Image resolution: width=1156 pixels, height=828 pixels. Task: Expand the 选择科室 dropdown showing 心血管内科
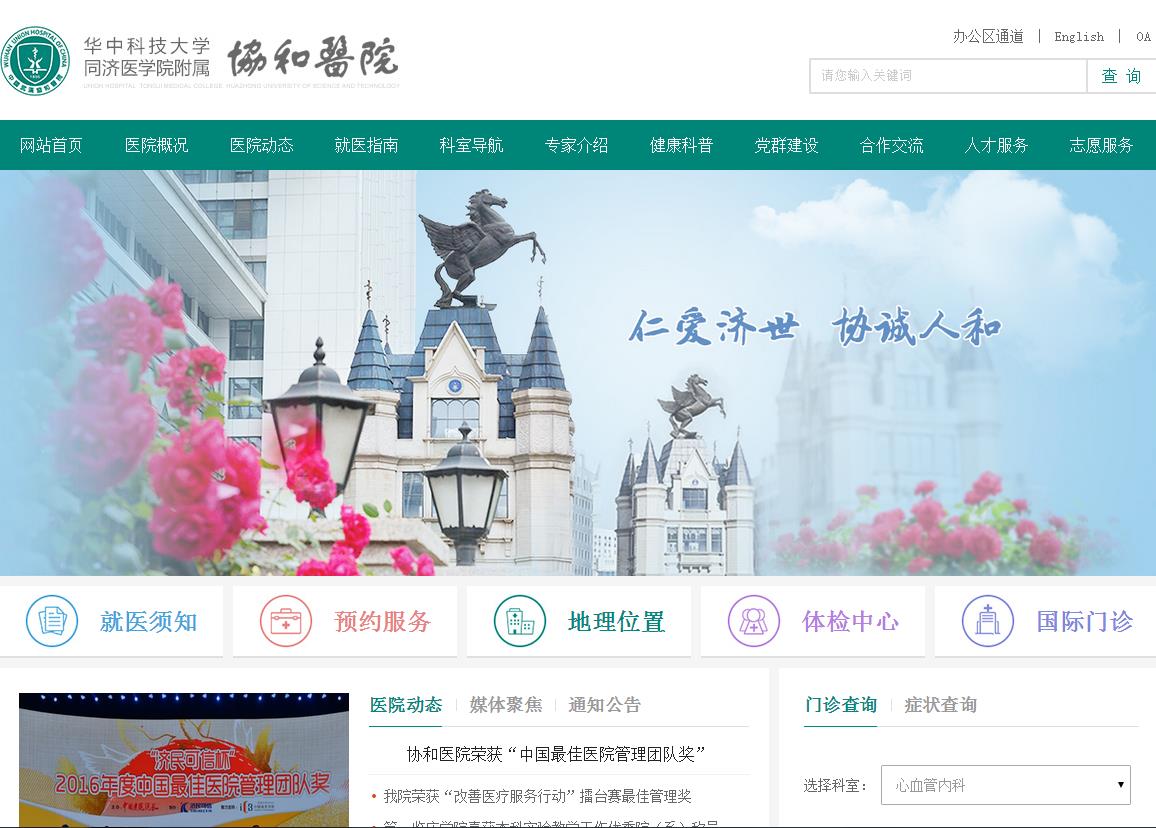[1006, 785]
